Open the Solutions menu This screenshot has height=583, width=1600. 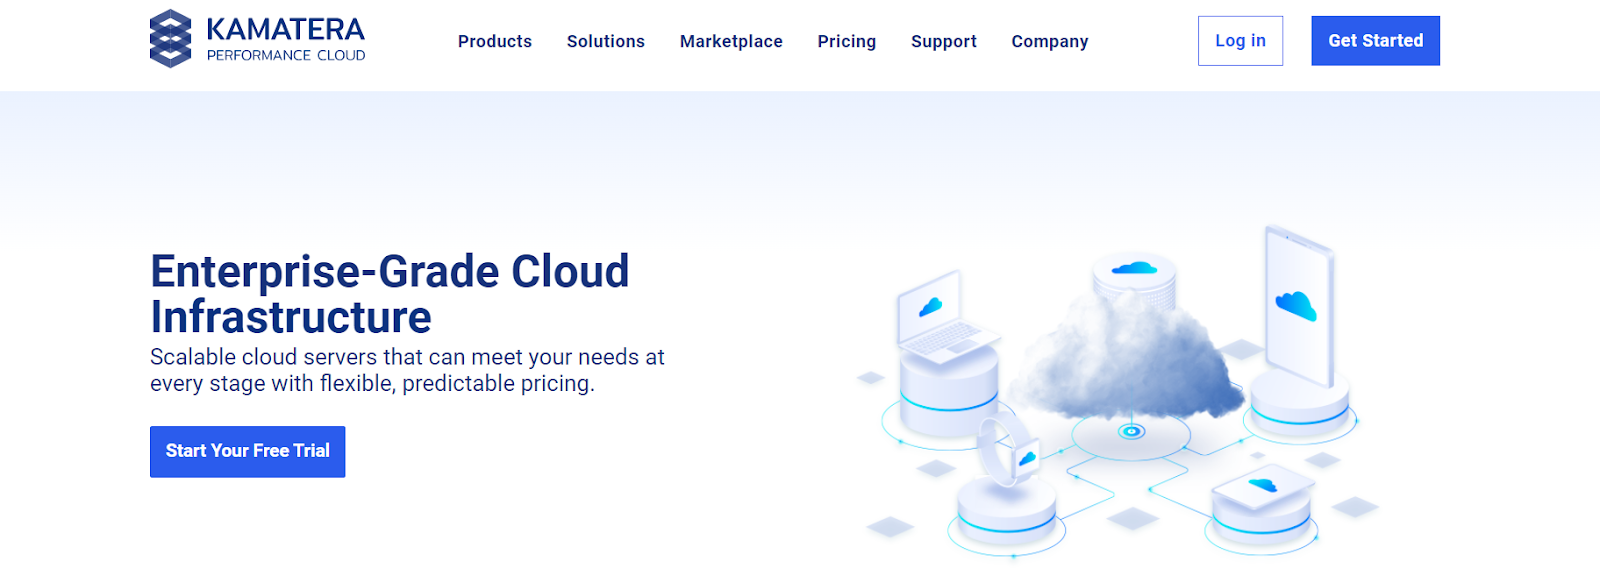pyautogui.click(x=606, y=41)
